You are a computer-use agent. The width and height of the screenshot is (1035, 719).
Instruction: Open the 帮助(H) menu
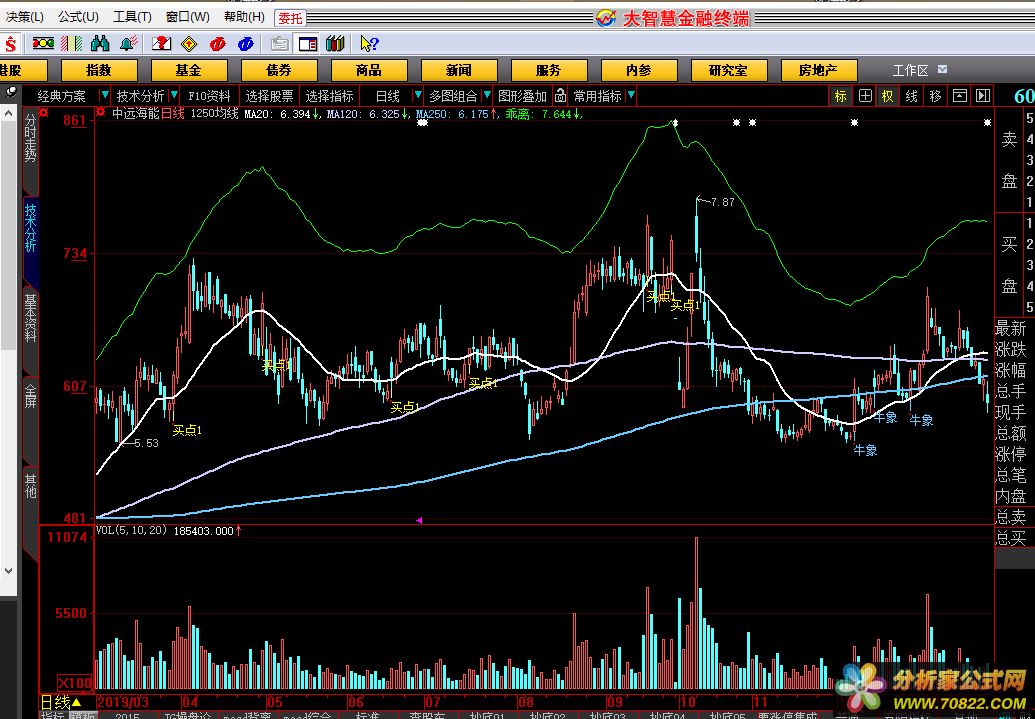tap(244, 17)
